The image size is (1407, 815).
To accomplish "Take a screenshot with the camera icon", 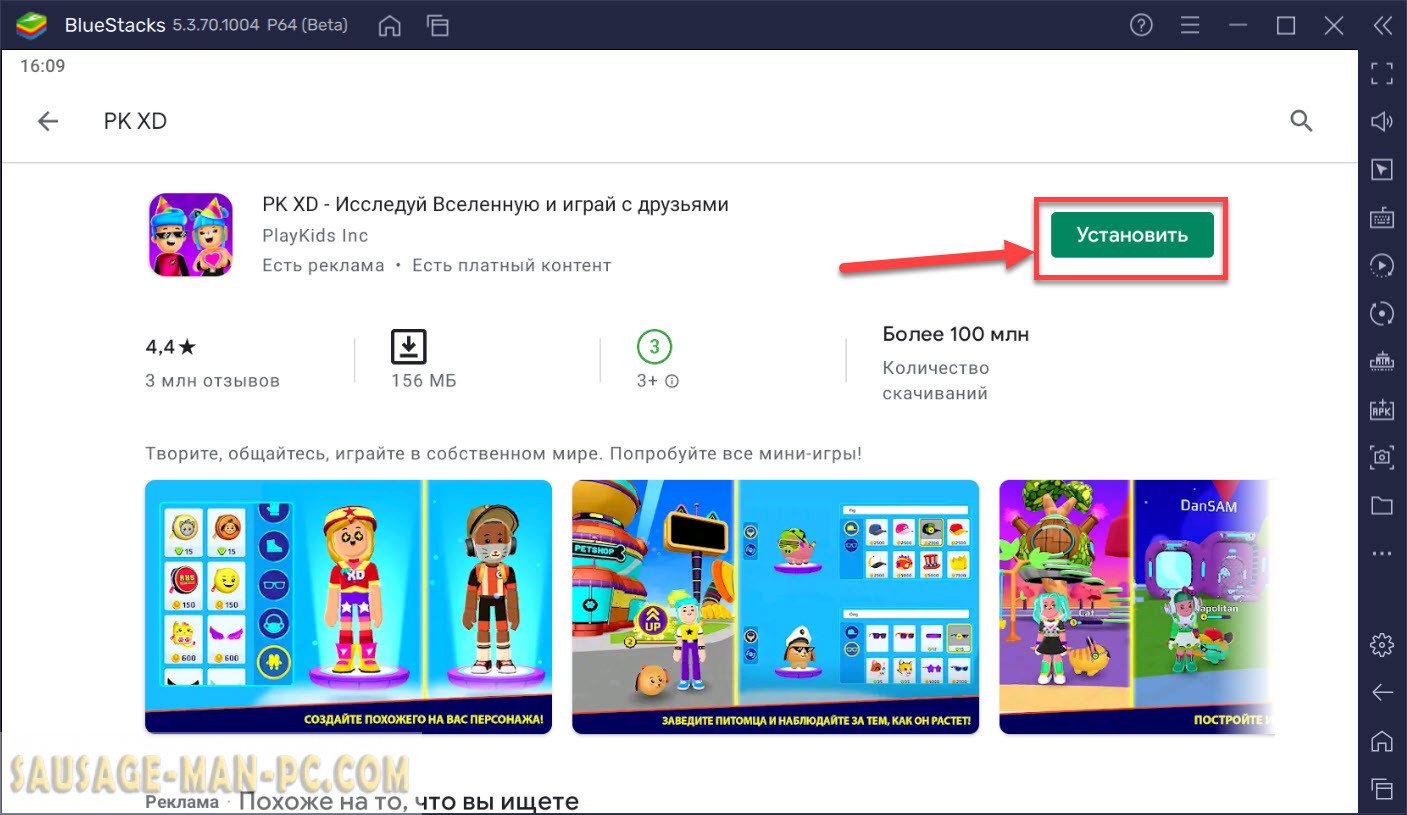I will coord(1382,457).
